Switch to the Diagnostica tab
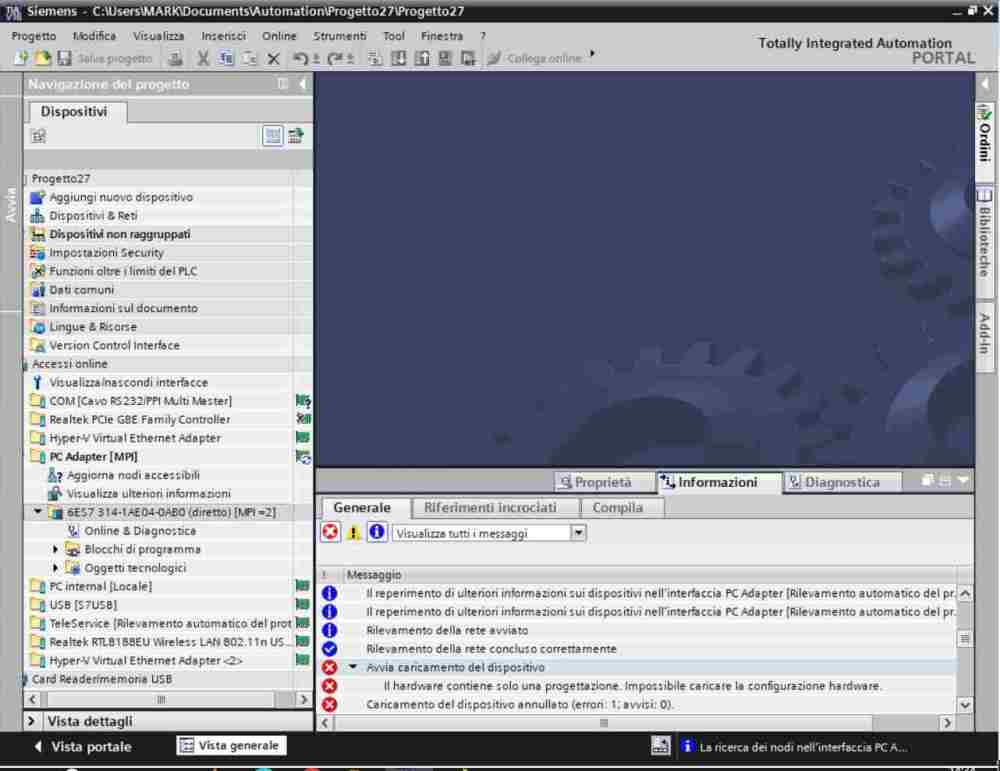Image resolution: width=1000 pixels, height=771 pixels. [842, 482]
